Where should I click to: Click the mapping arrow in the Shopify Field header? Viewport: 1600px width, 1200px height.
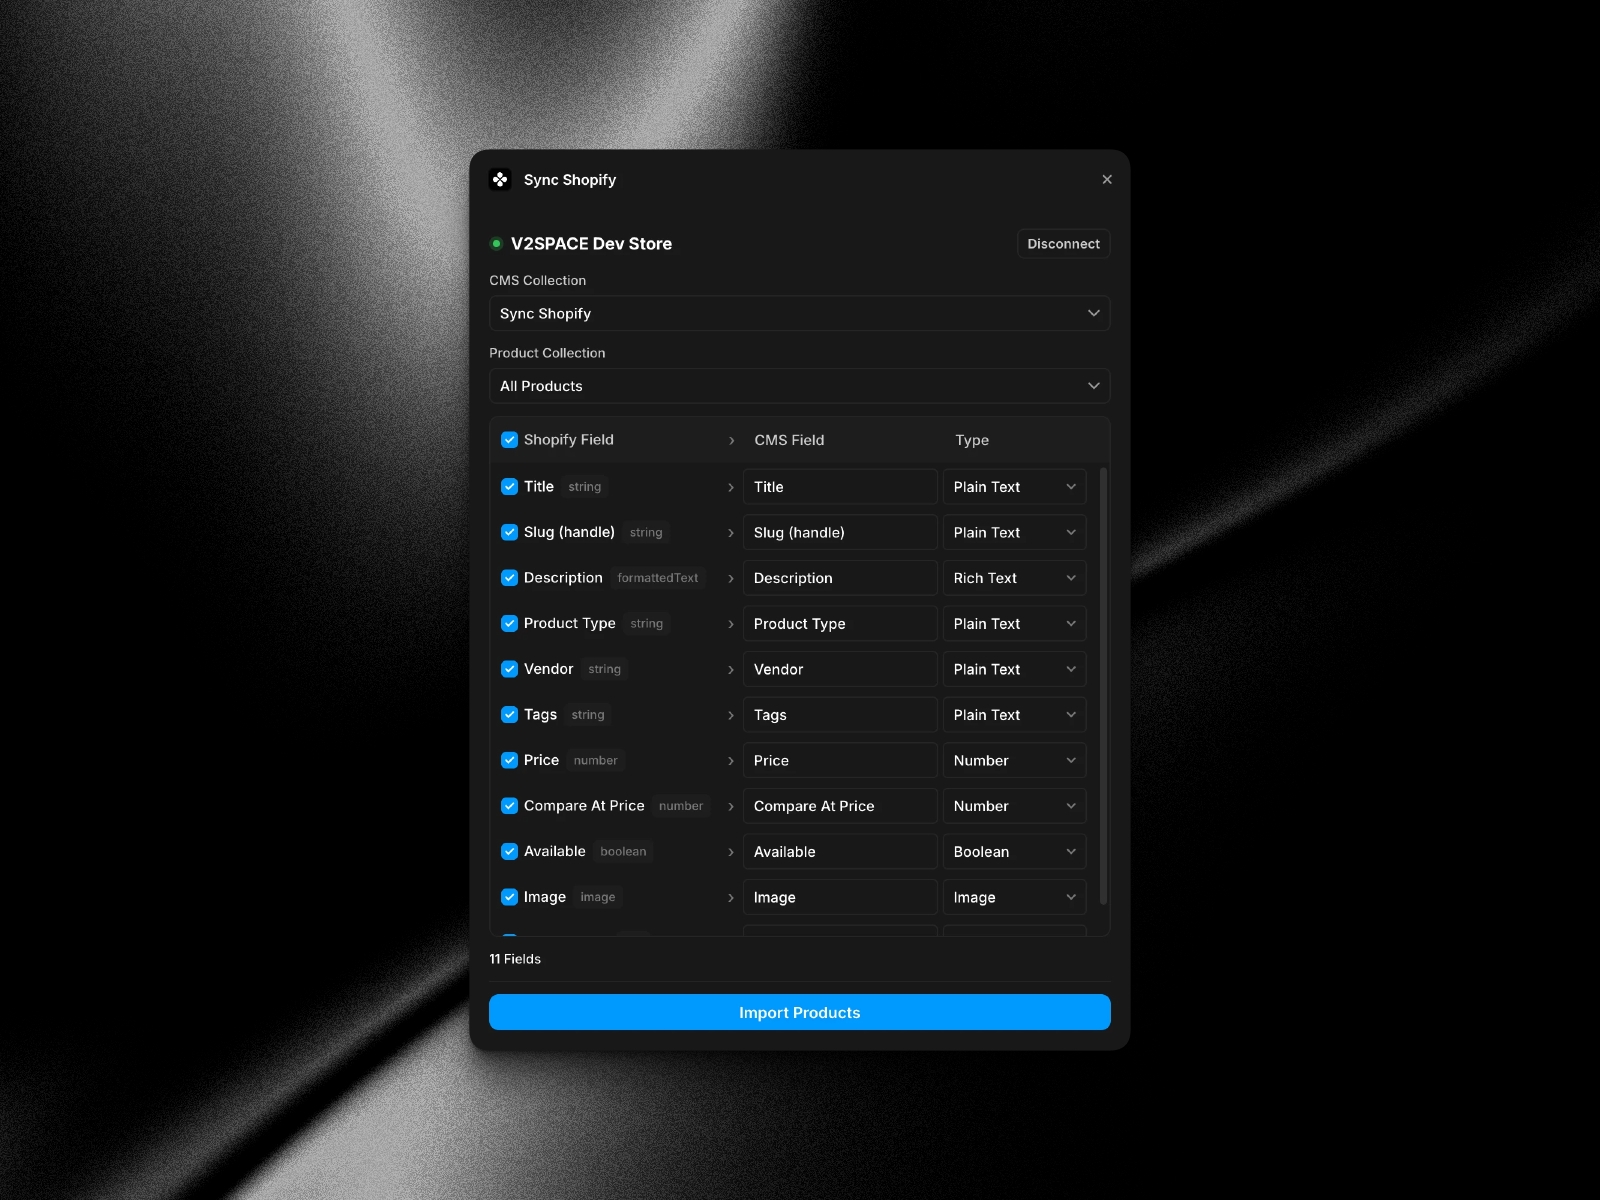click(x=730, y=440)
